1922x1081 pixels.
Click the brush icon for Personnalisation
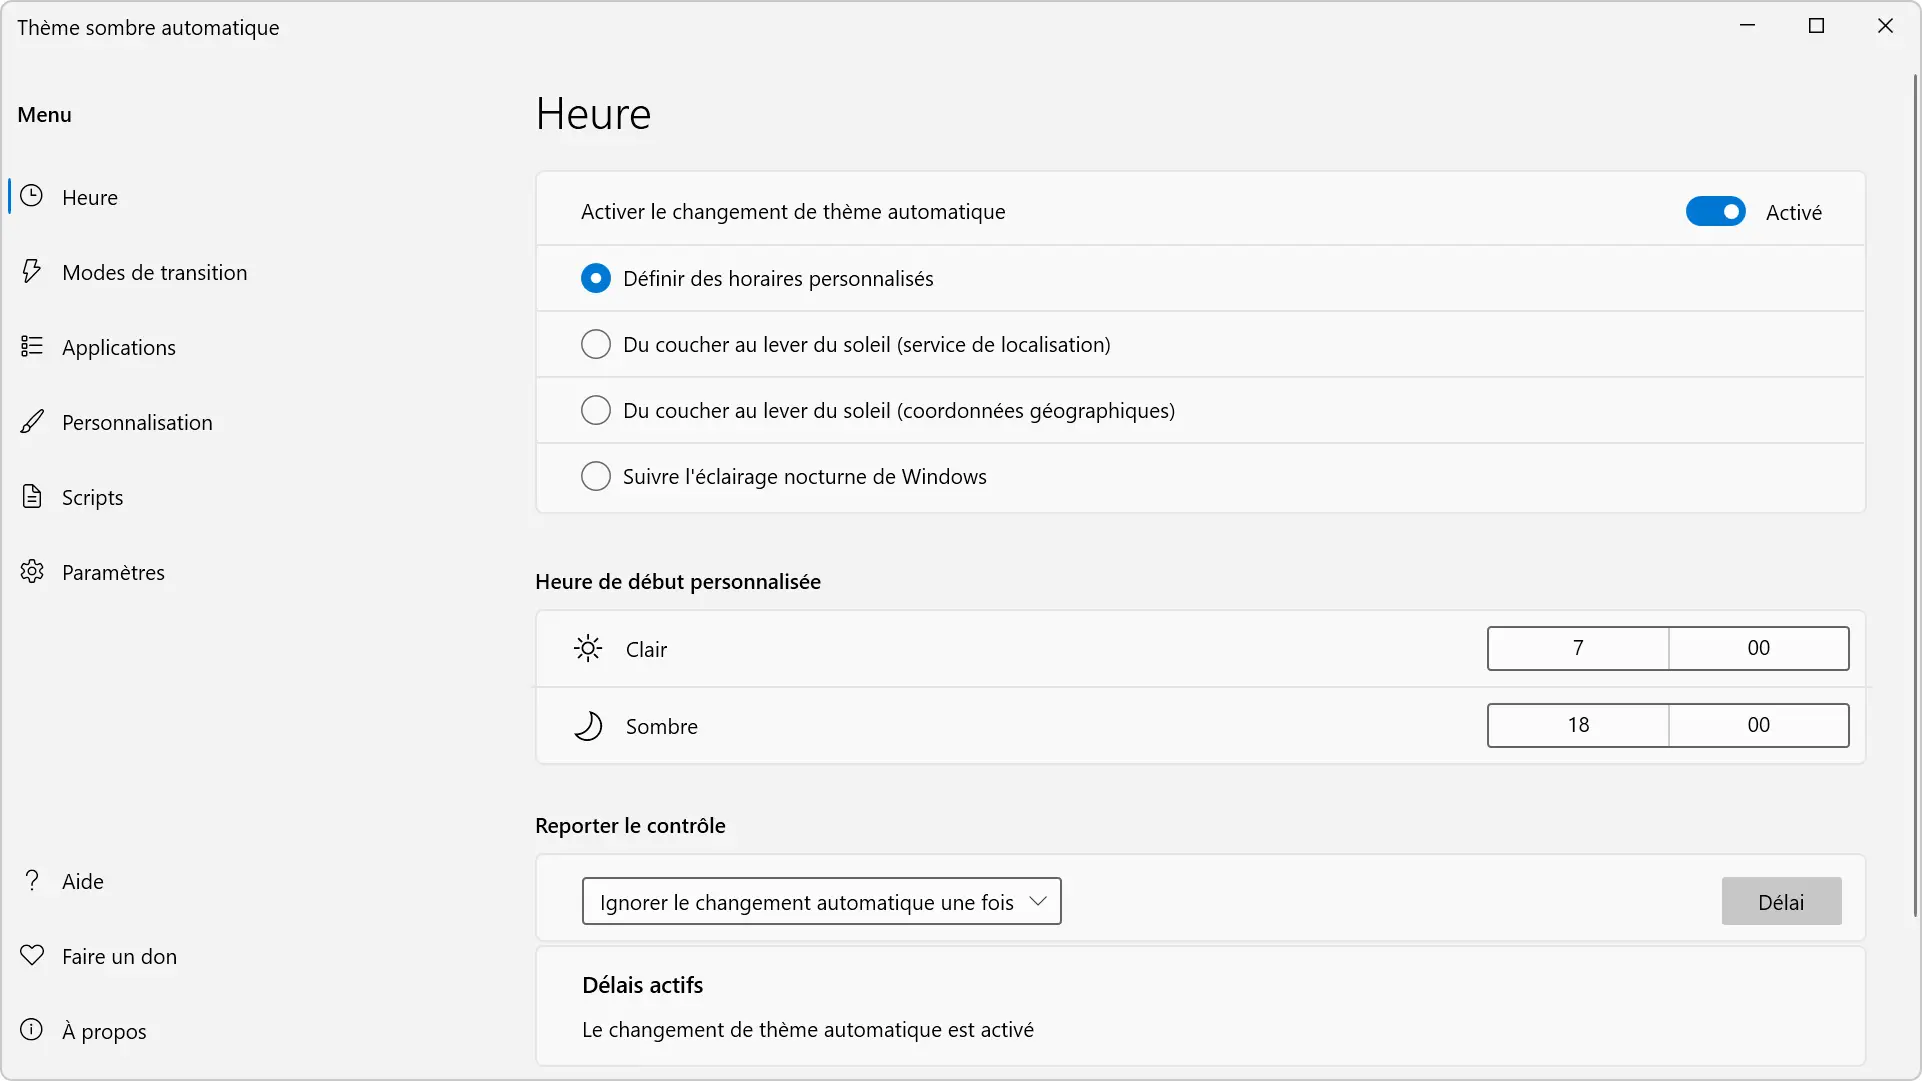(32, 421)
